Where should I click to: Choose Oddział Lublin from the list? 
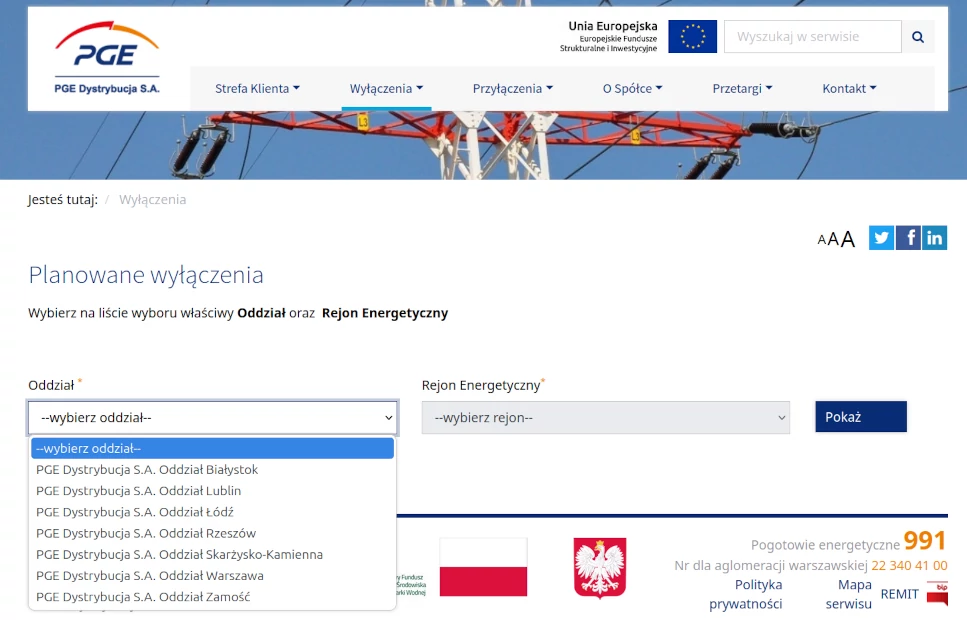pyautogui.click(x=212, y=491)
